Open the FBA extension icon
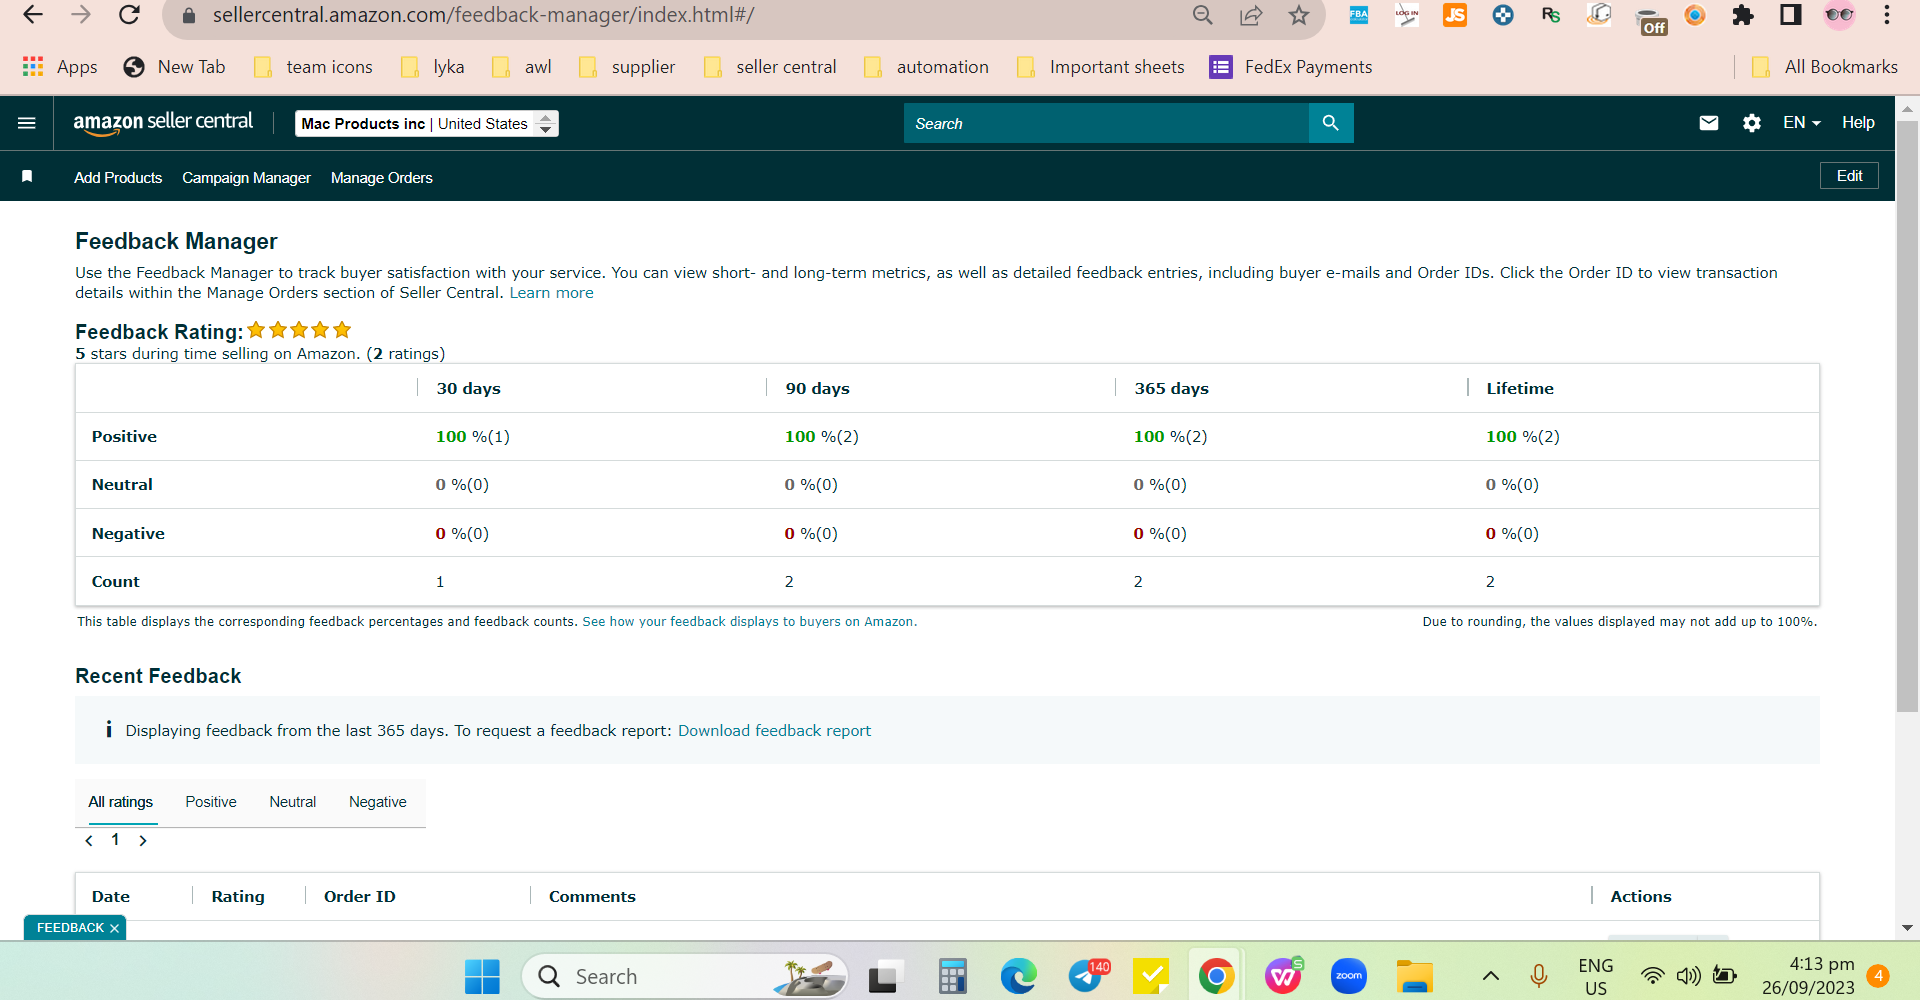This screenshot has height=1000, width=1920. click(1359, 15)
